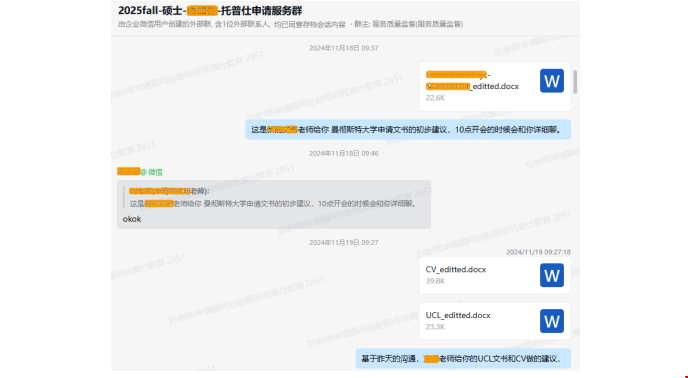The width and height of the screenshot is (688, 378).
Task: Select the message about UCL essay and CV
Action: click(463, 359)
